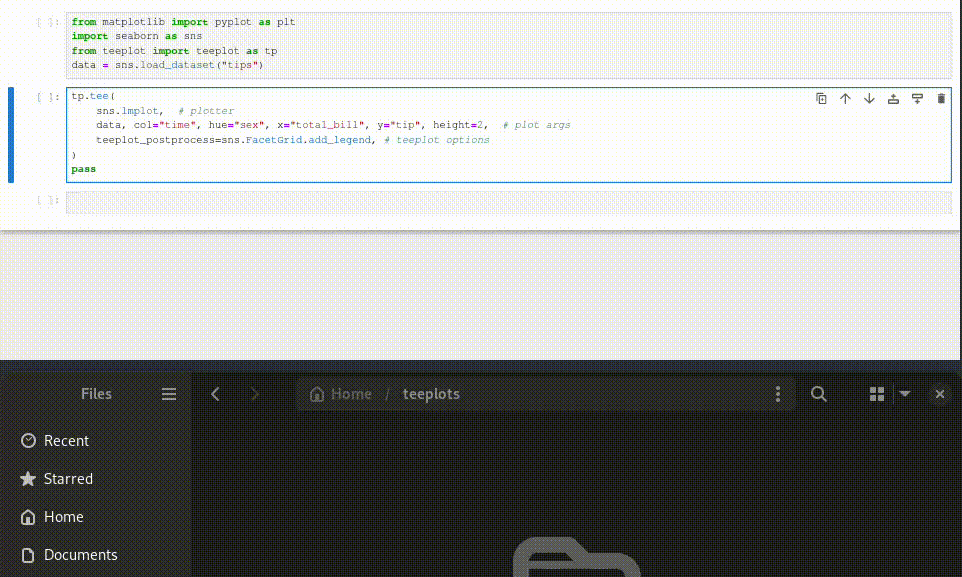Duplicate the active notebook cell
Screen dimensions: 962x577
[821, 98]
